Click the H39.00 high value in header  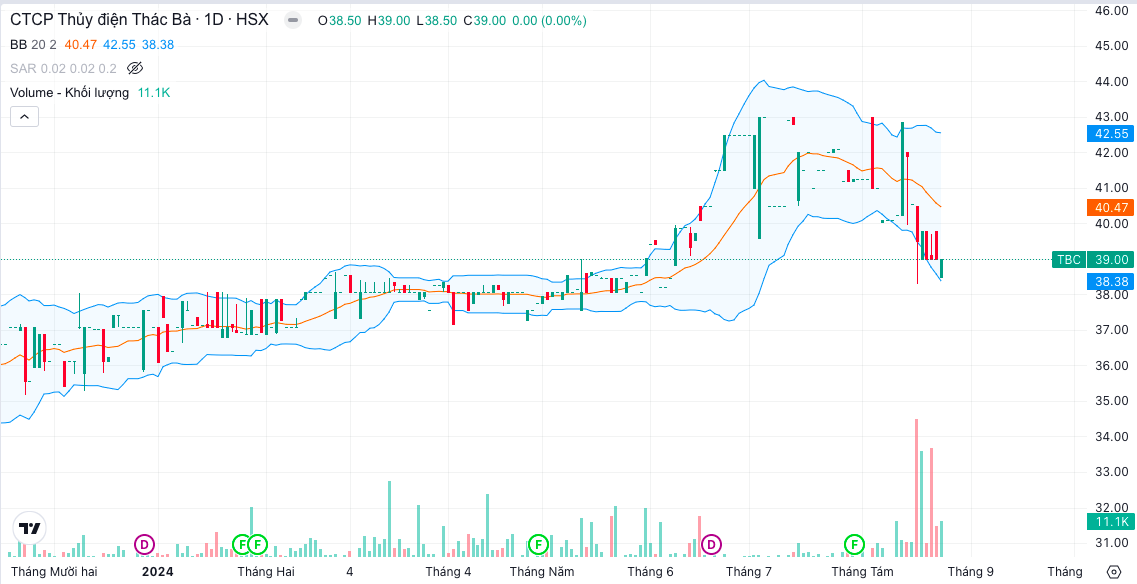click(x=389, y=21)
